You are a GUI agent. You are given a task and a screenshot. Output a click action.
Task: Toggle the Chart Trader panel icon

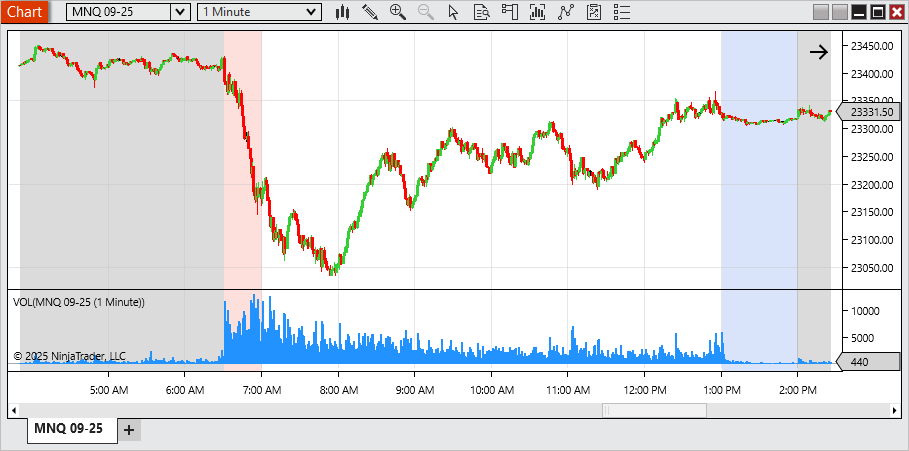point(509,12)
